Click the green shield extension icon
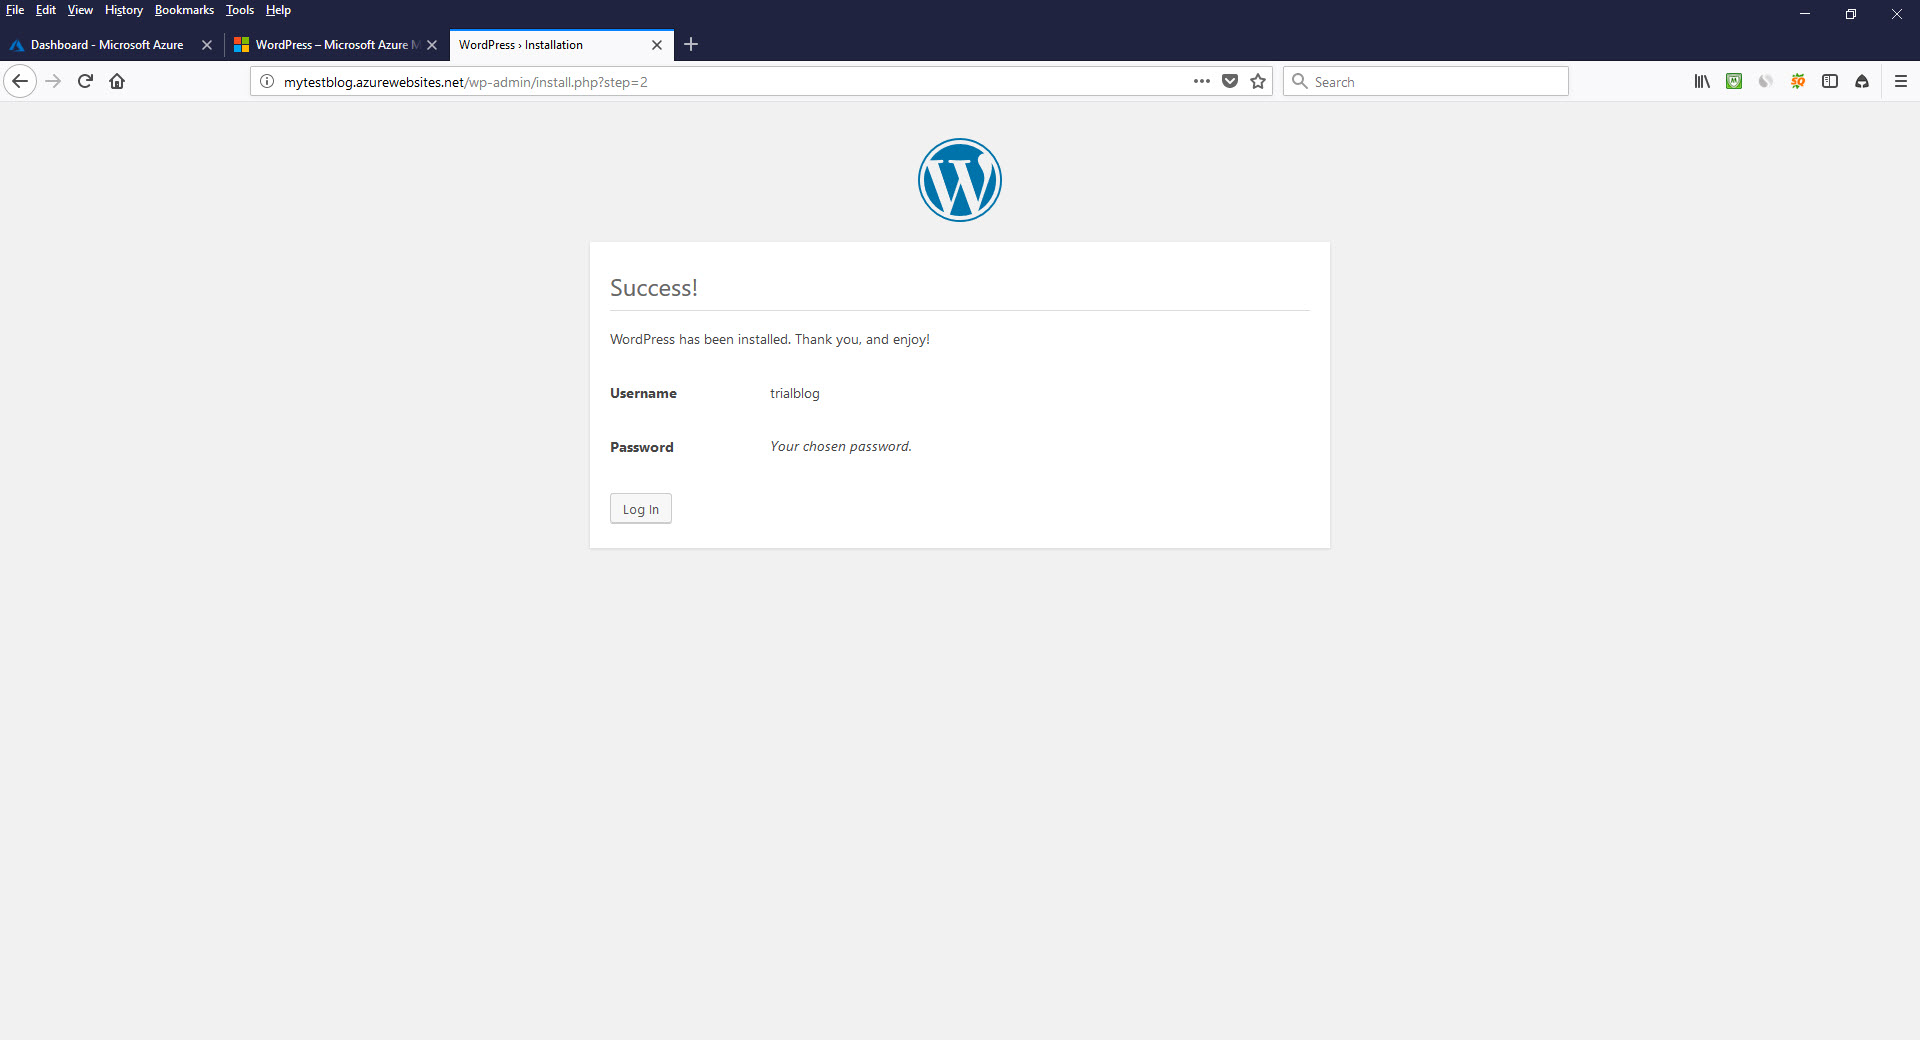Viewport: 1920px width, 1040px height. click(1734, 81)
